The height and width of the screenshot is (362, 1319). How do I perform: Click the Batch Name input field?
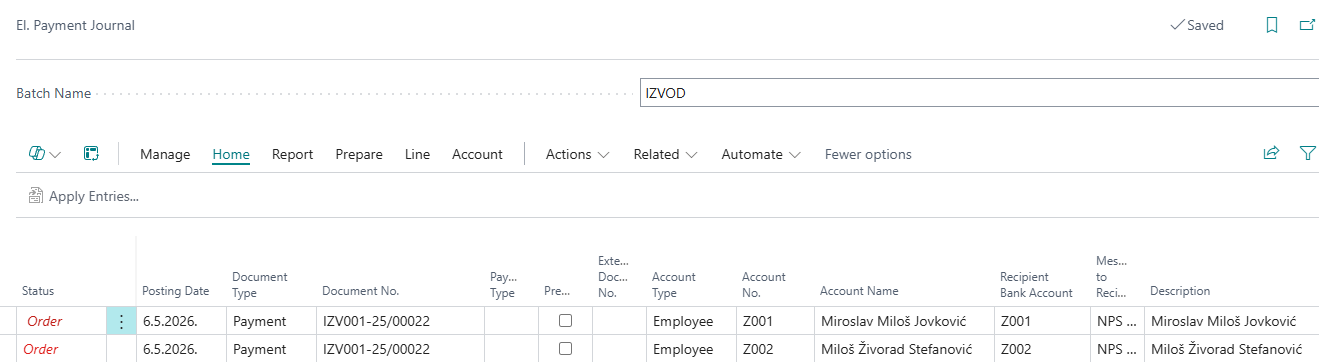pyautogui.click(x=979, y=93)
